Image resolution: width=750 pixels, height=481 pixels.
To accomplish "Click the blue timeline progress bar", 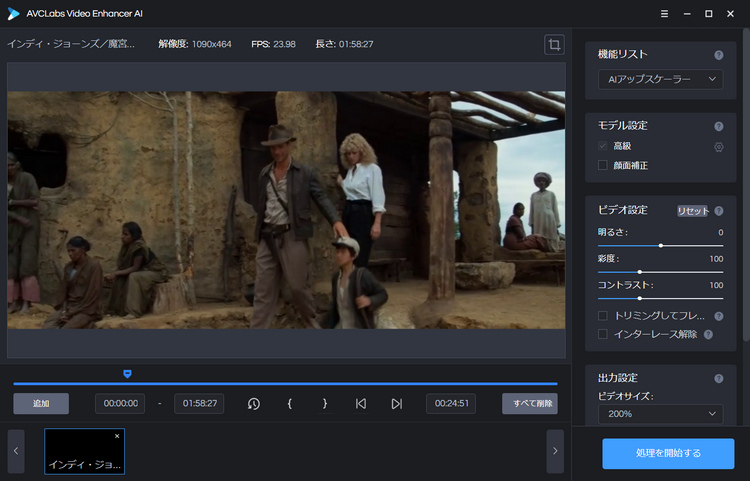I will coord(285,383).
